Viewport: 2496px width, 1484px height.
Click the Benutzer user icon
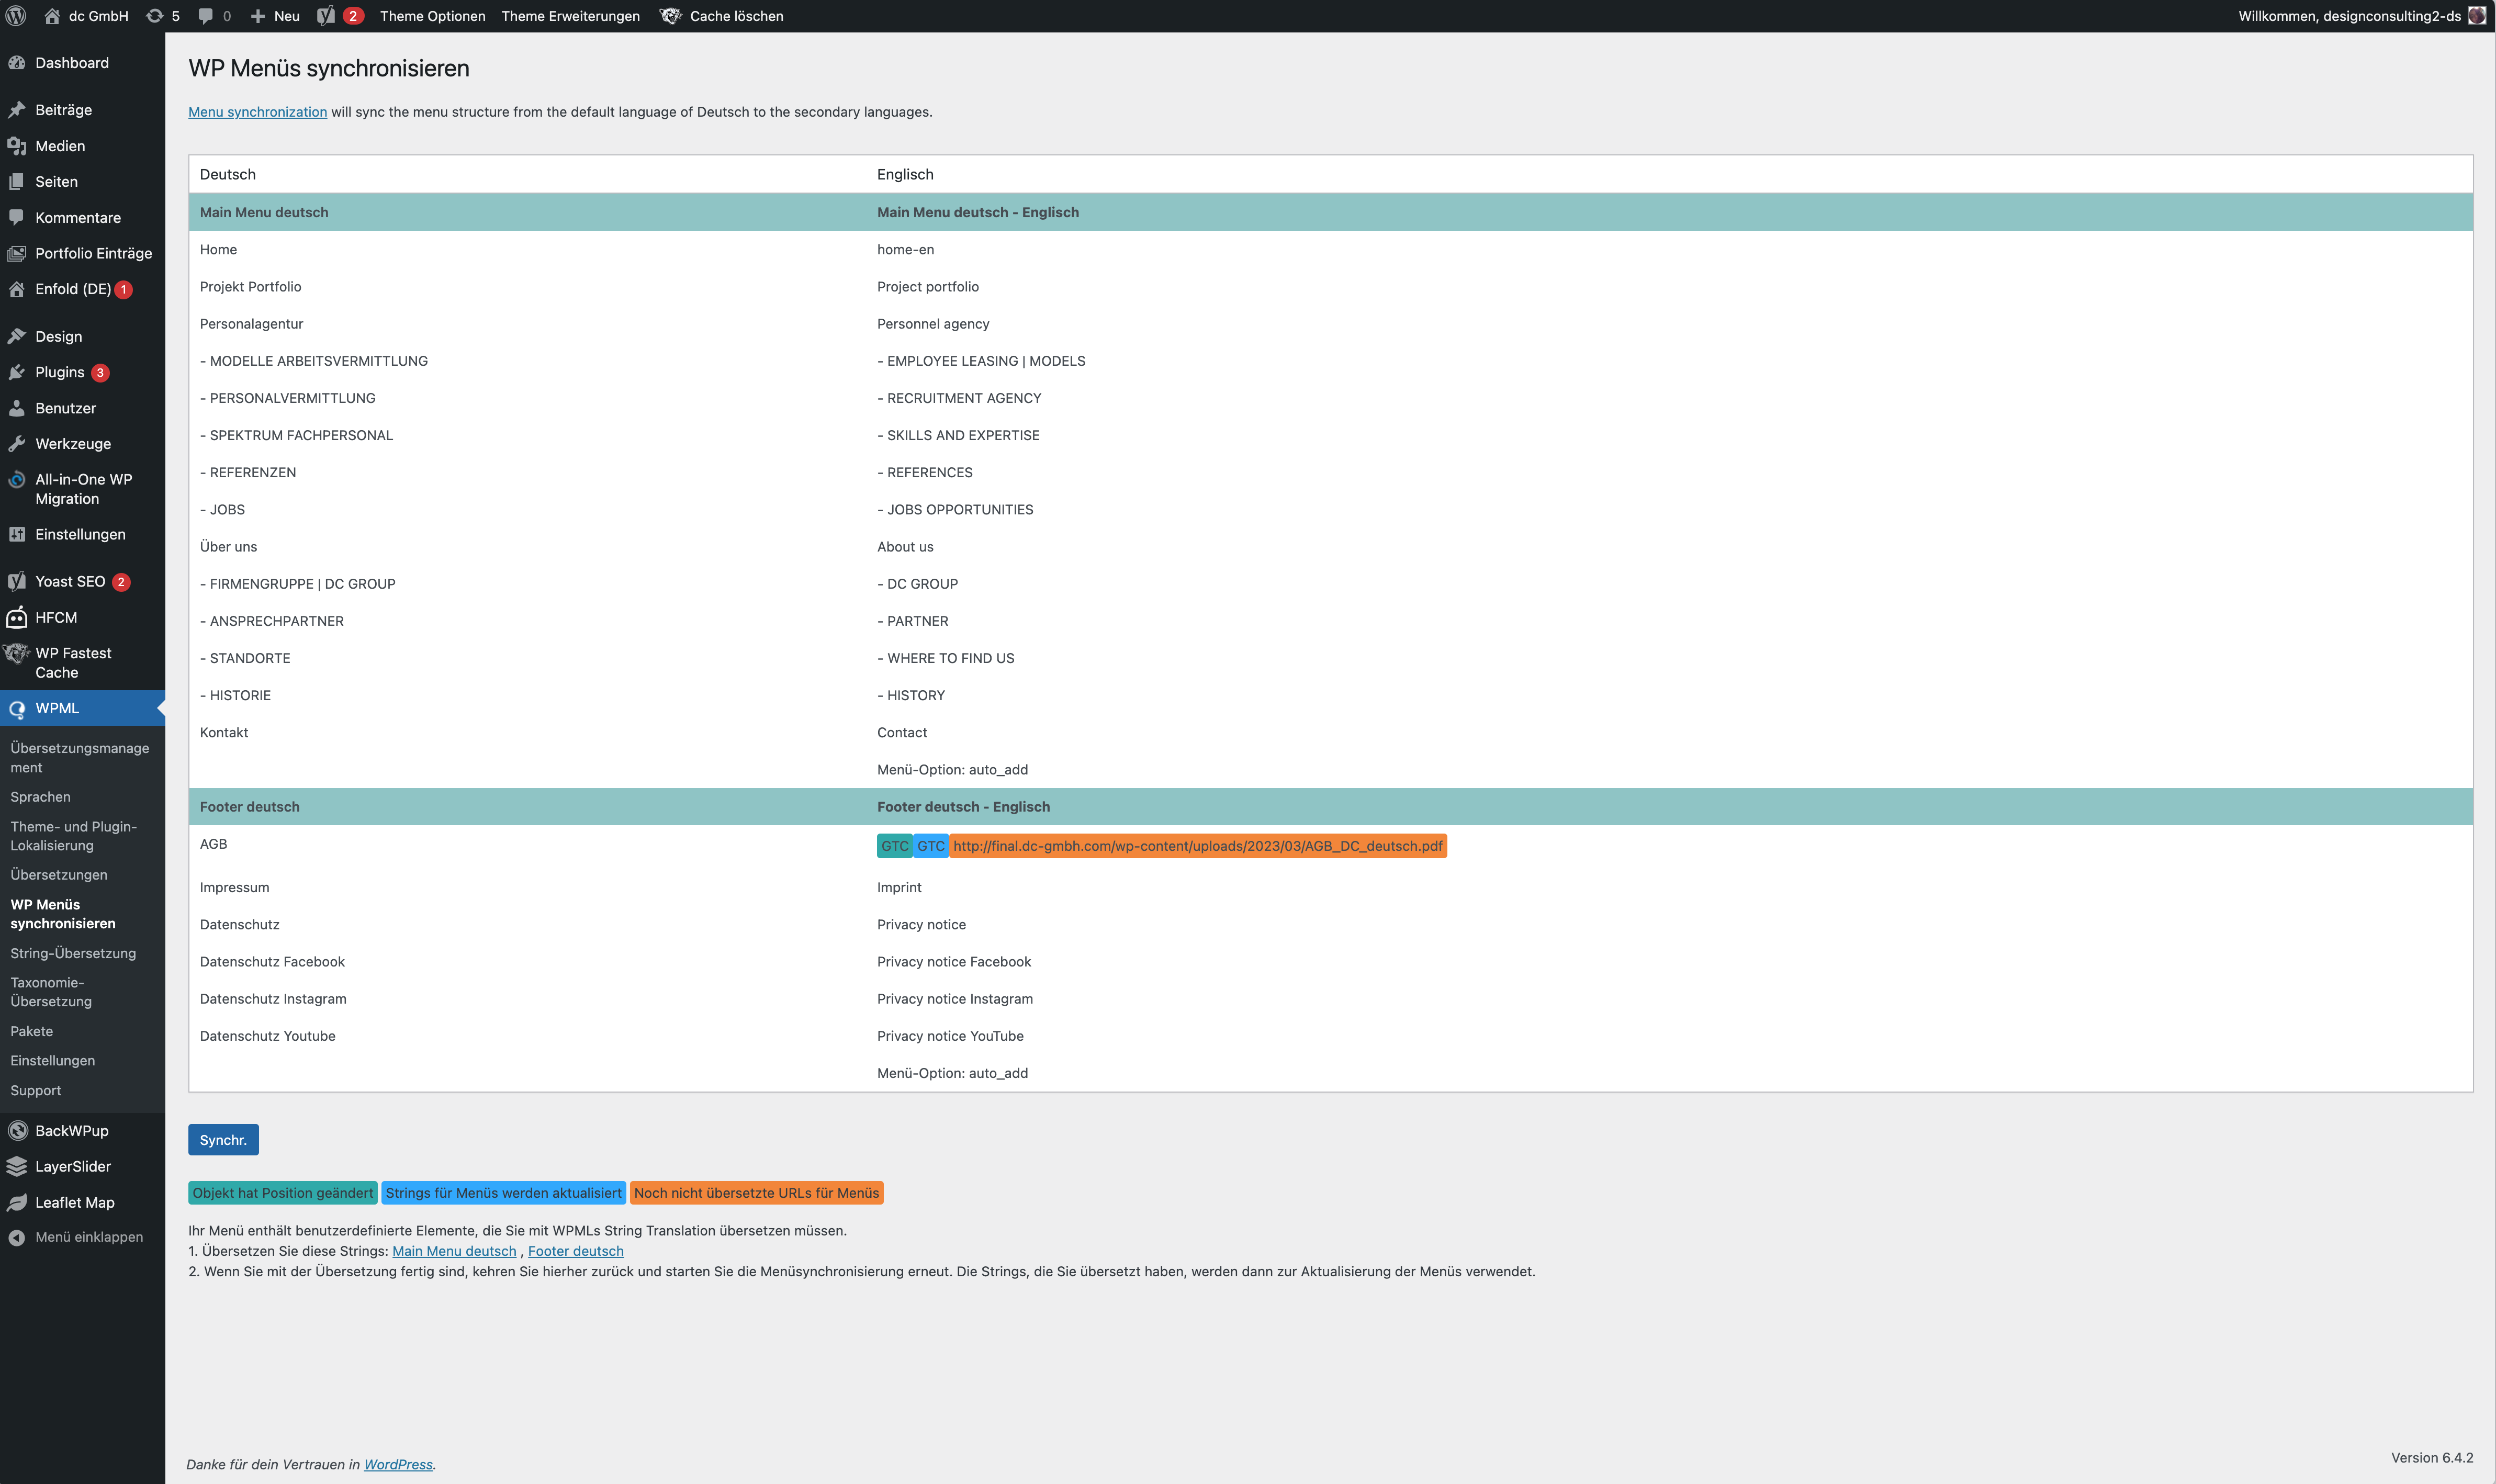17,408
